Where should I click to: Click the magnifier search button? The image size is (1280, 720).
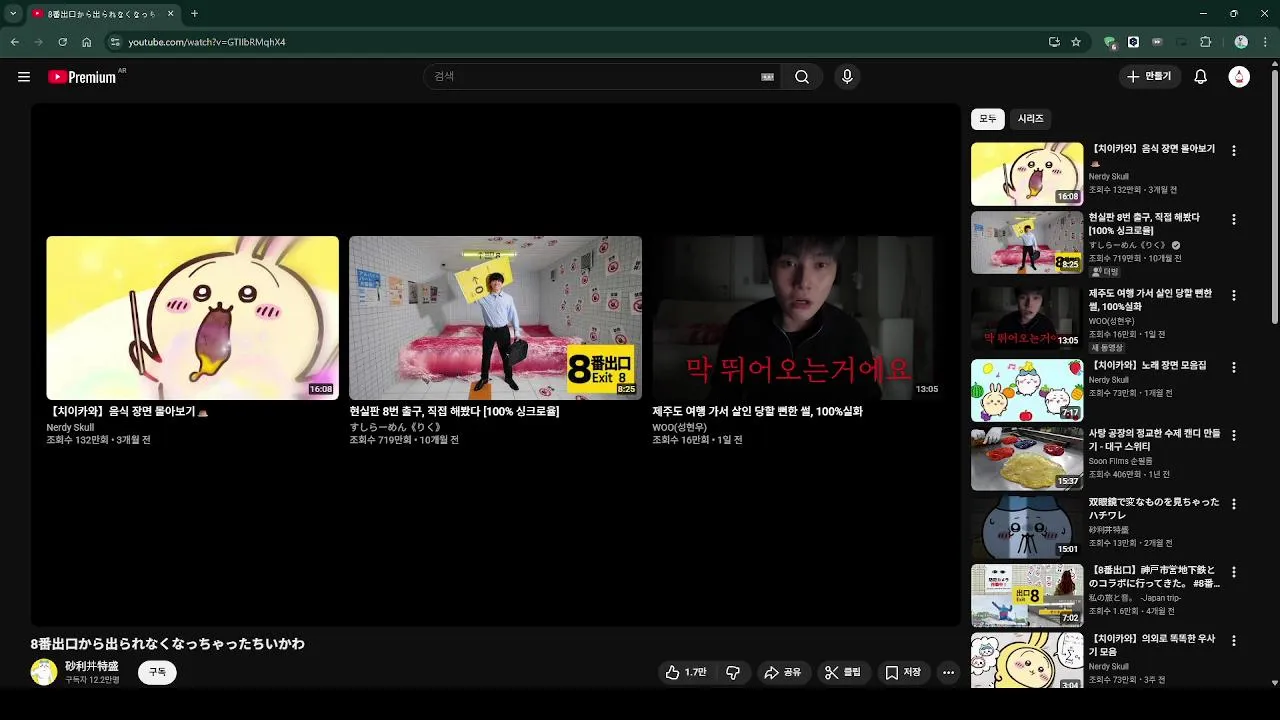802,77
